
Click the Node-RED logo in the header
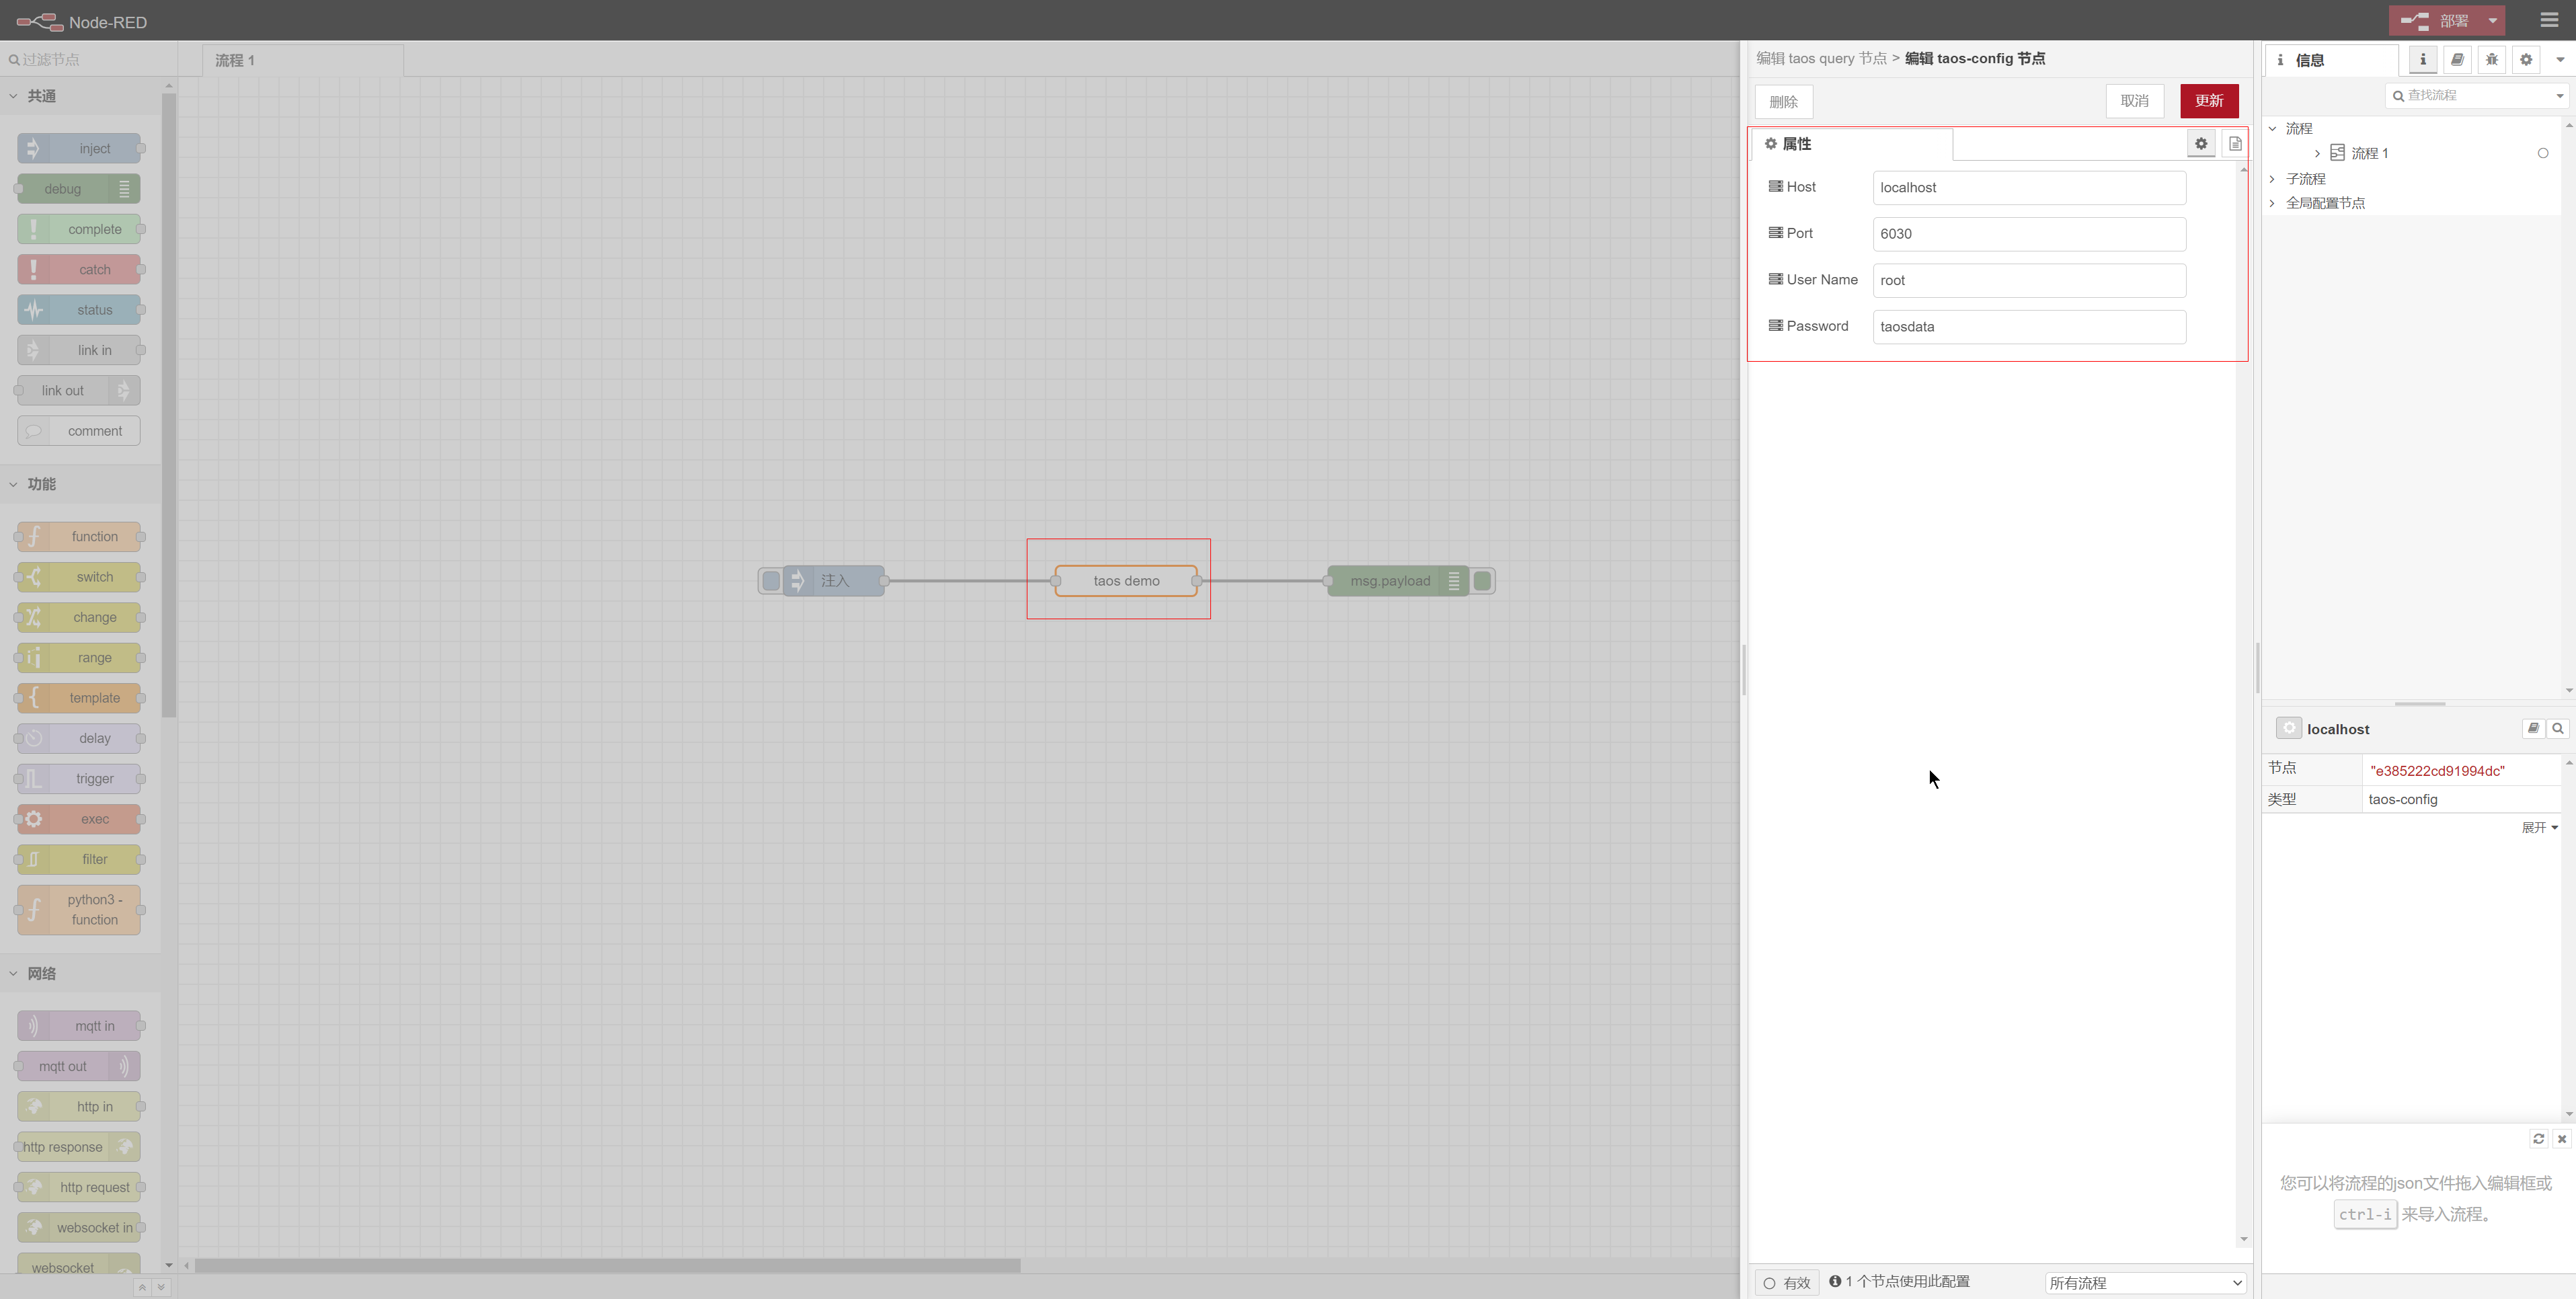click(40, 21)
